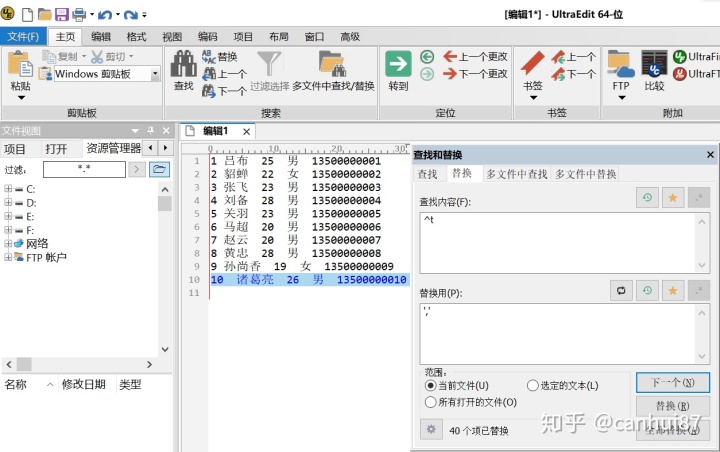The image size is (720, 452).
Task: Click the 比较 compare icon
Action: coord(654,64)
